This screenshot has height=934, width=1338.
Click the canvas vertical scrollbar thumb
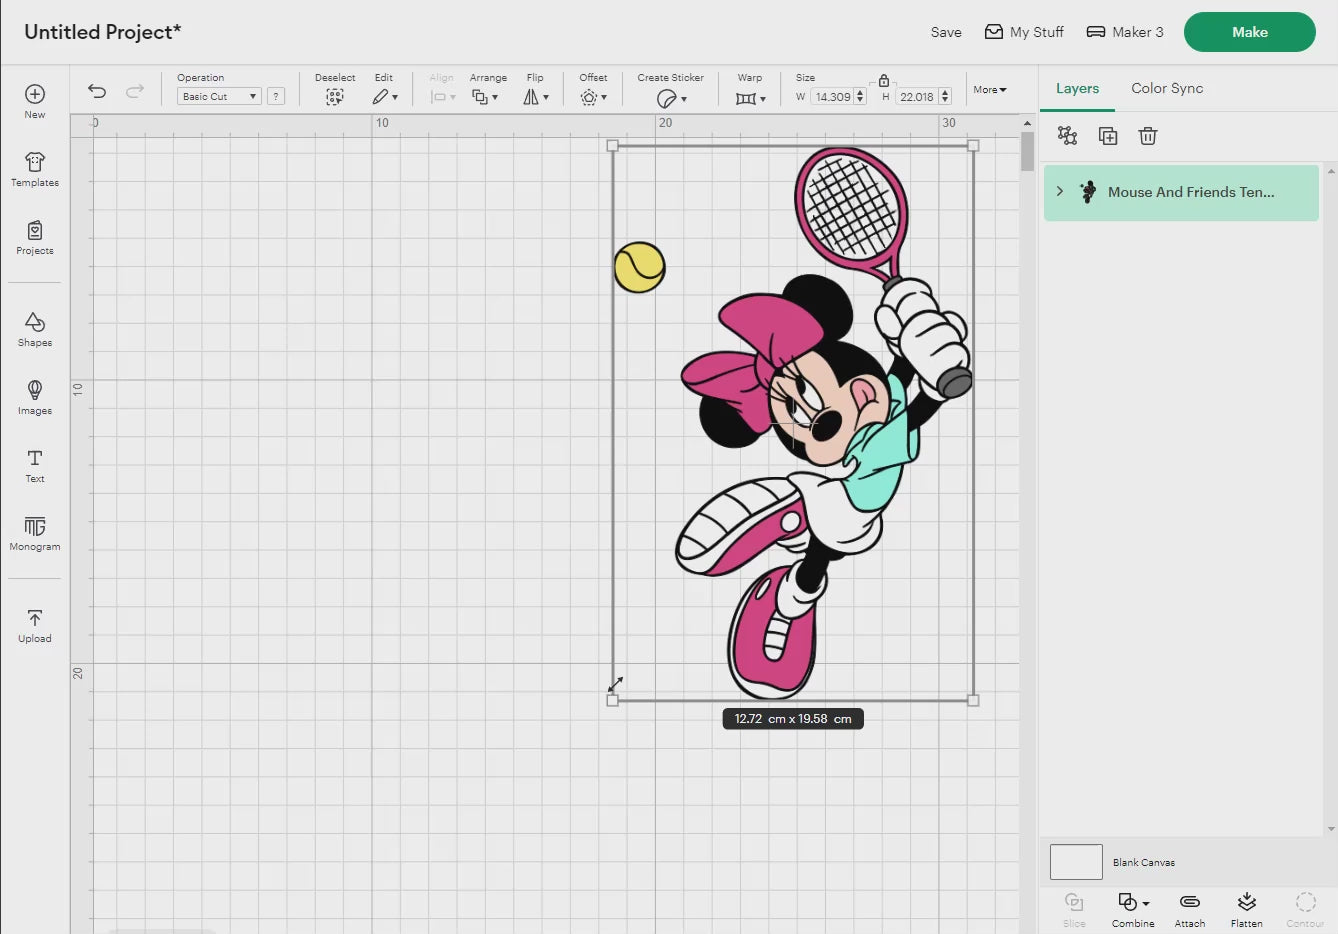pyautogui.click(x=1027, y=152)
